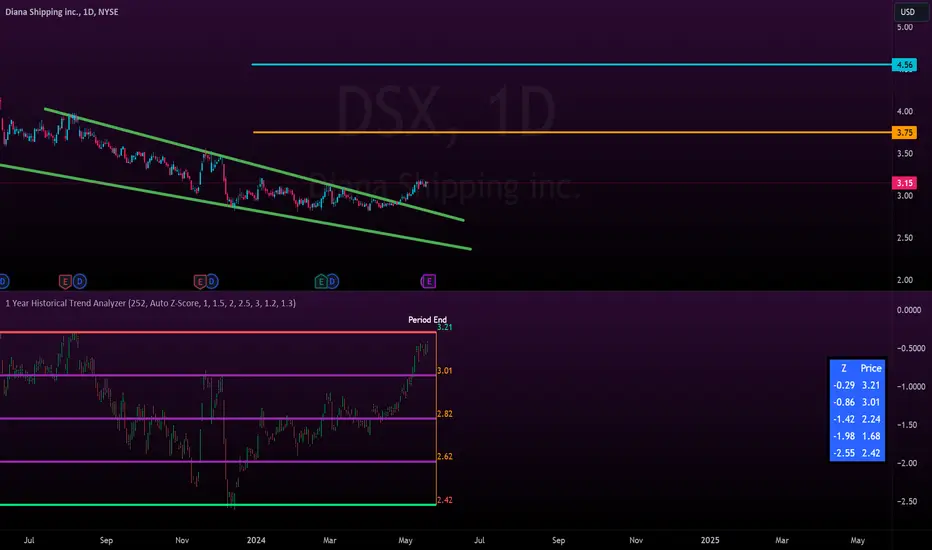The height and width of the screenshot is (550, 932).
Task: Select the red top boundary line in the indicator pane
Action: pyautogui.click(x=218, y=332)
